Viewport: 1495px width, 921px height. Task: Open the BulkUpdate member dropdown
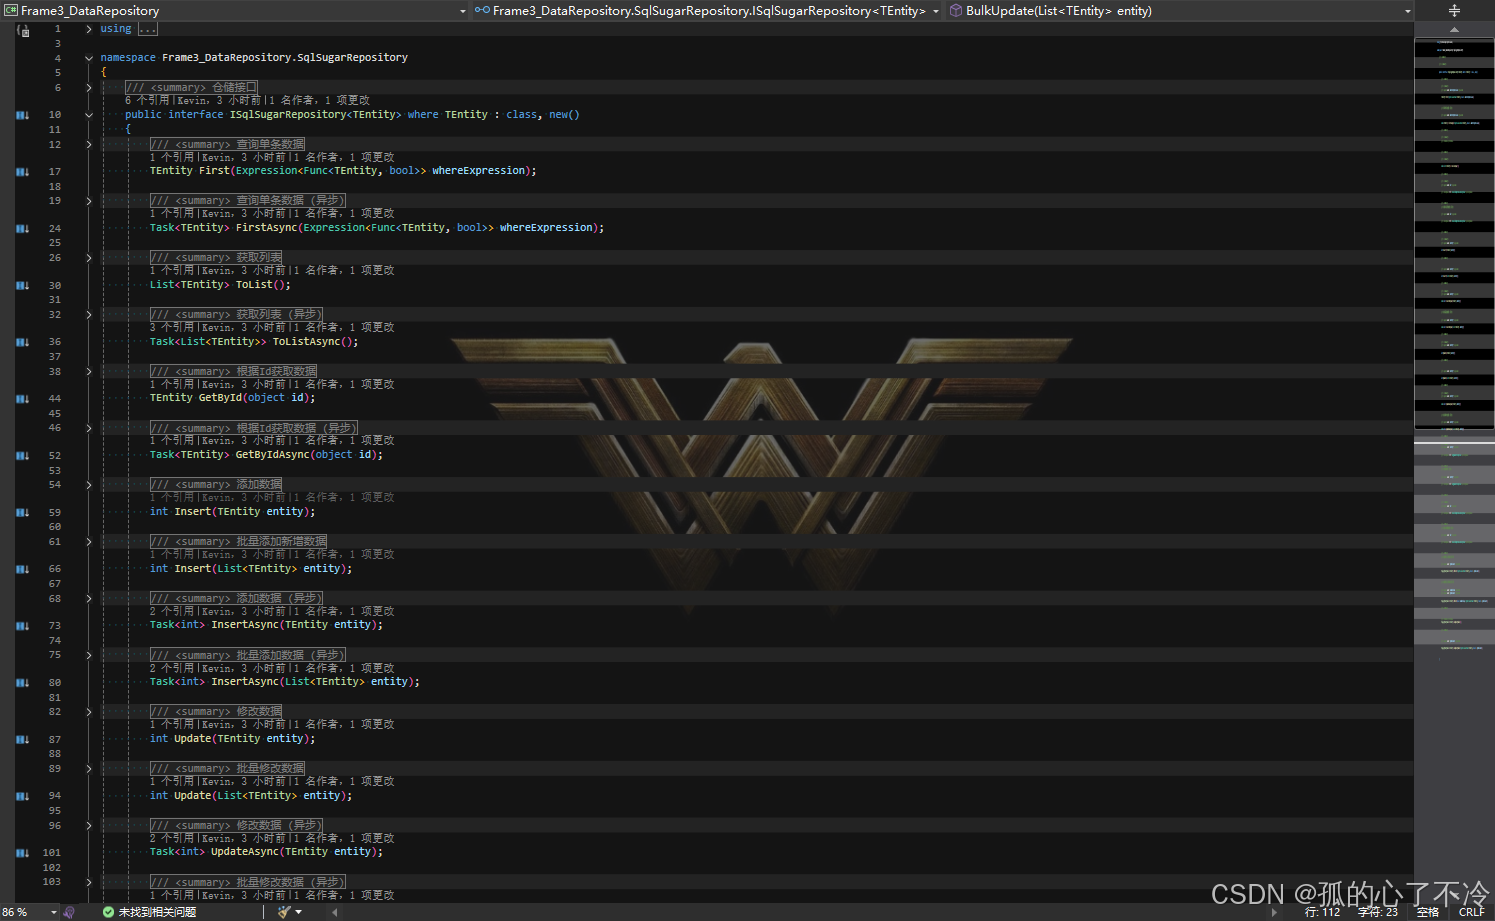click(1407, 11)
